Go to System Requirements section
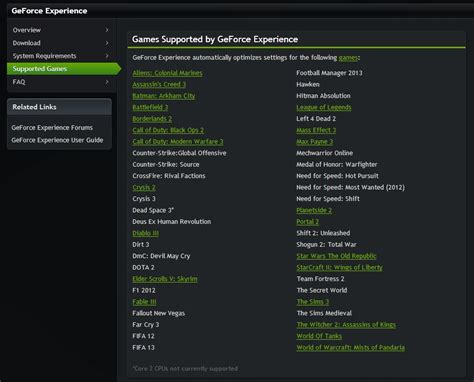The height and width of the screenshot is (382, 474). (x=62, y=56)
